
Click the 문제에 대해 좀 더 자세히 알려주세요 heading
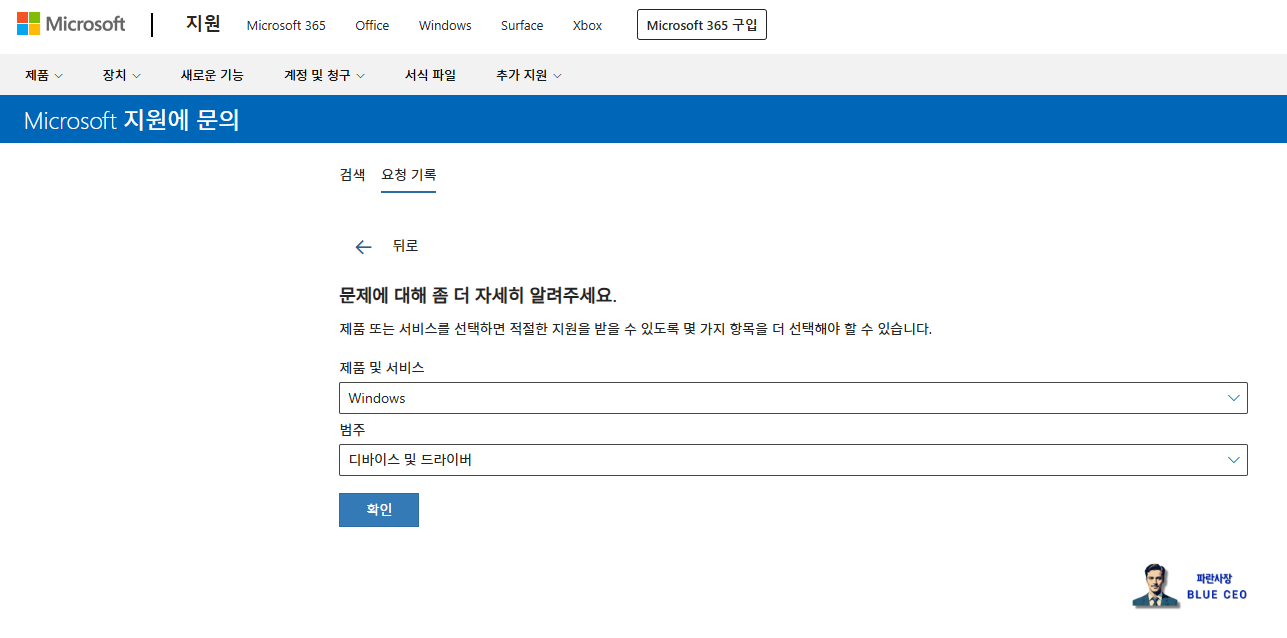click(x=478, y=296)
